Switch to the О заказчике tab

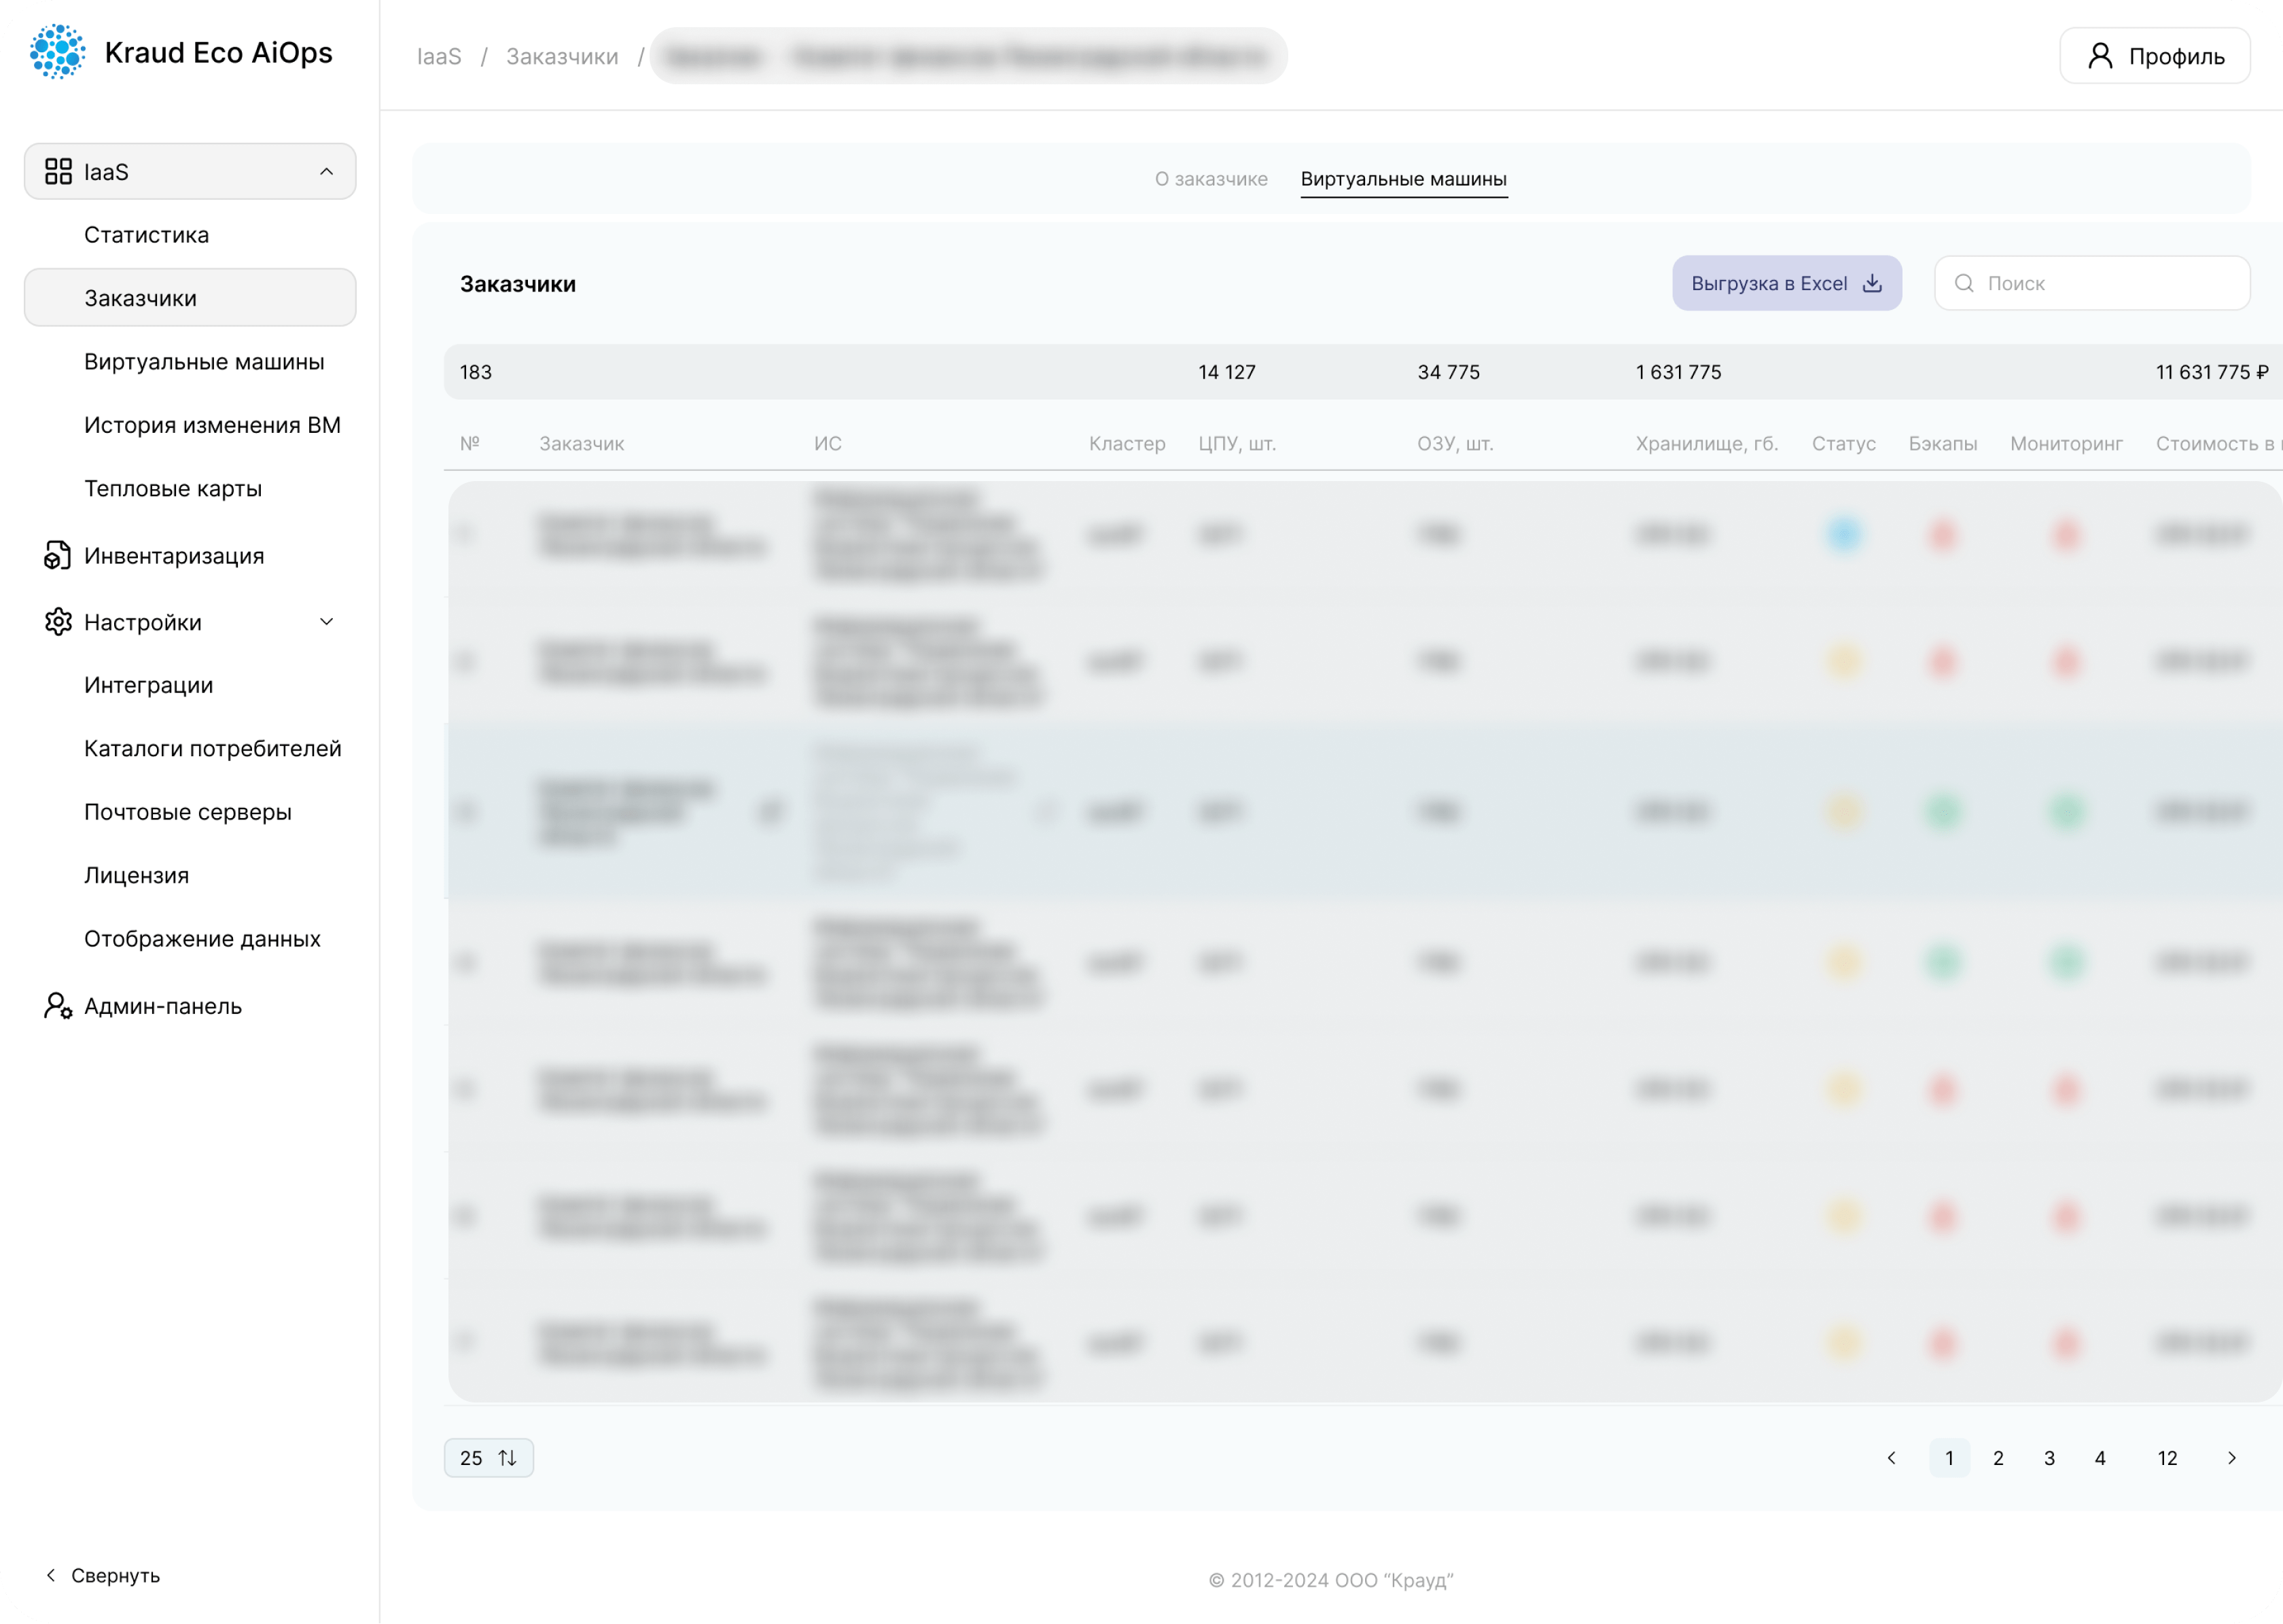[x=1211, y=179]
